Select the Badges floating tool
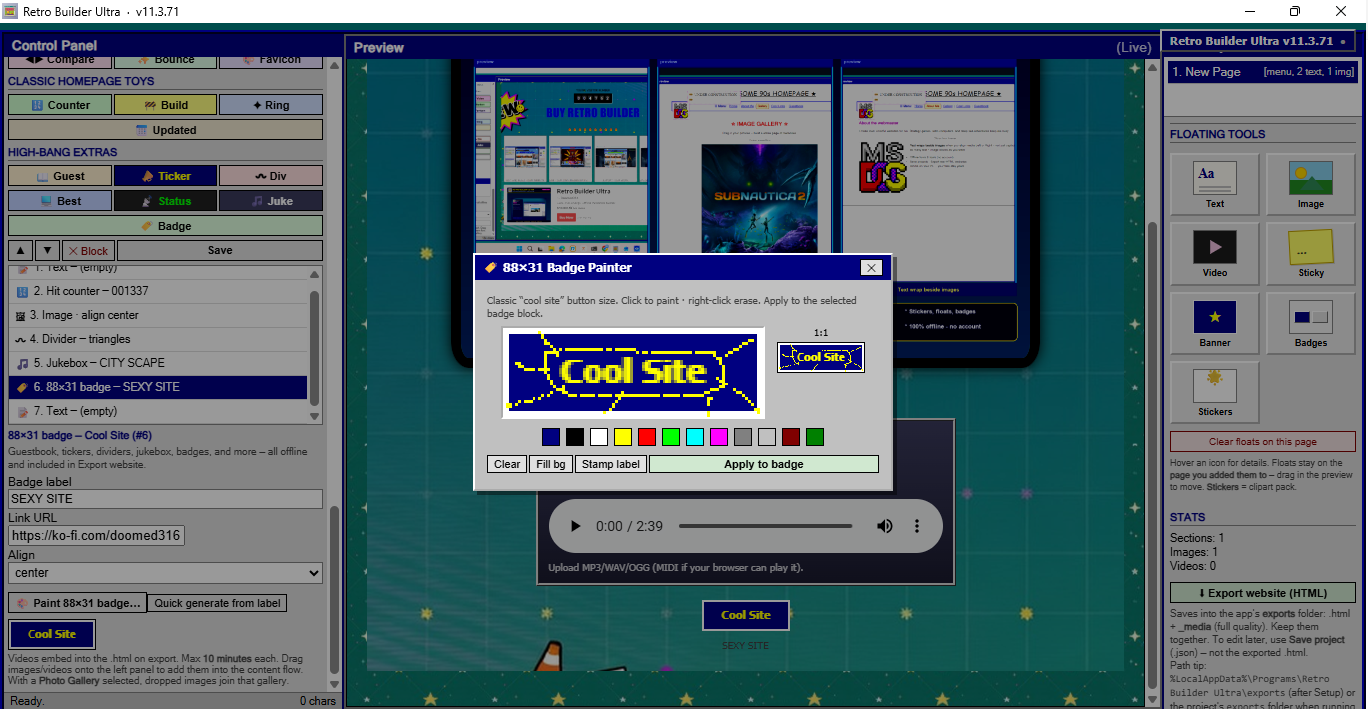The image size is (1368, 709). tap(1311, 323)
